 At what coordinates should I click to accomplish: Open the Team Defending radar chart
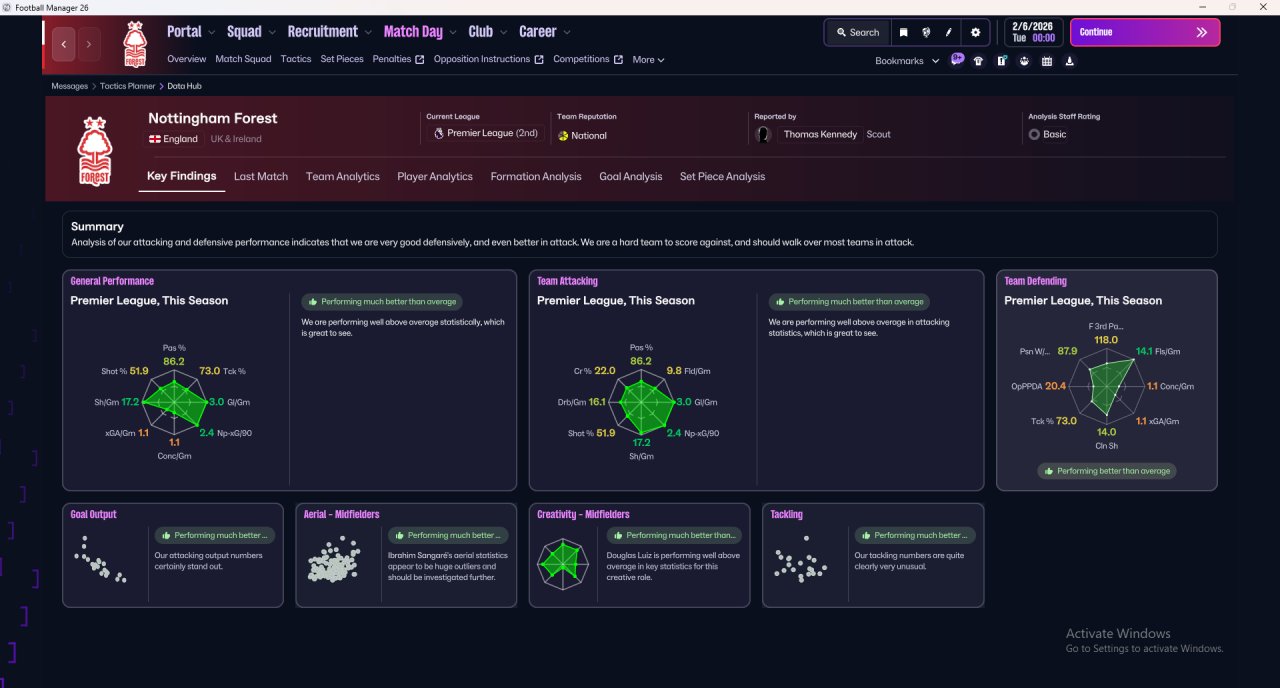(x=1106, y=386)
